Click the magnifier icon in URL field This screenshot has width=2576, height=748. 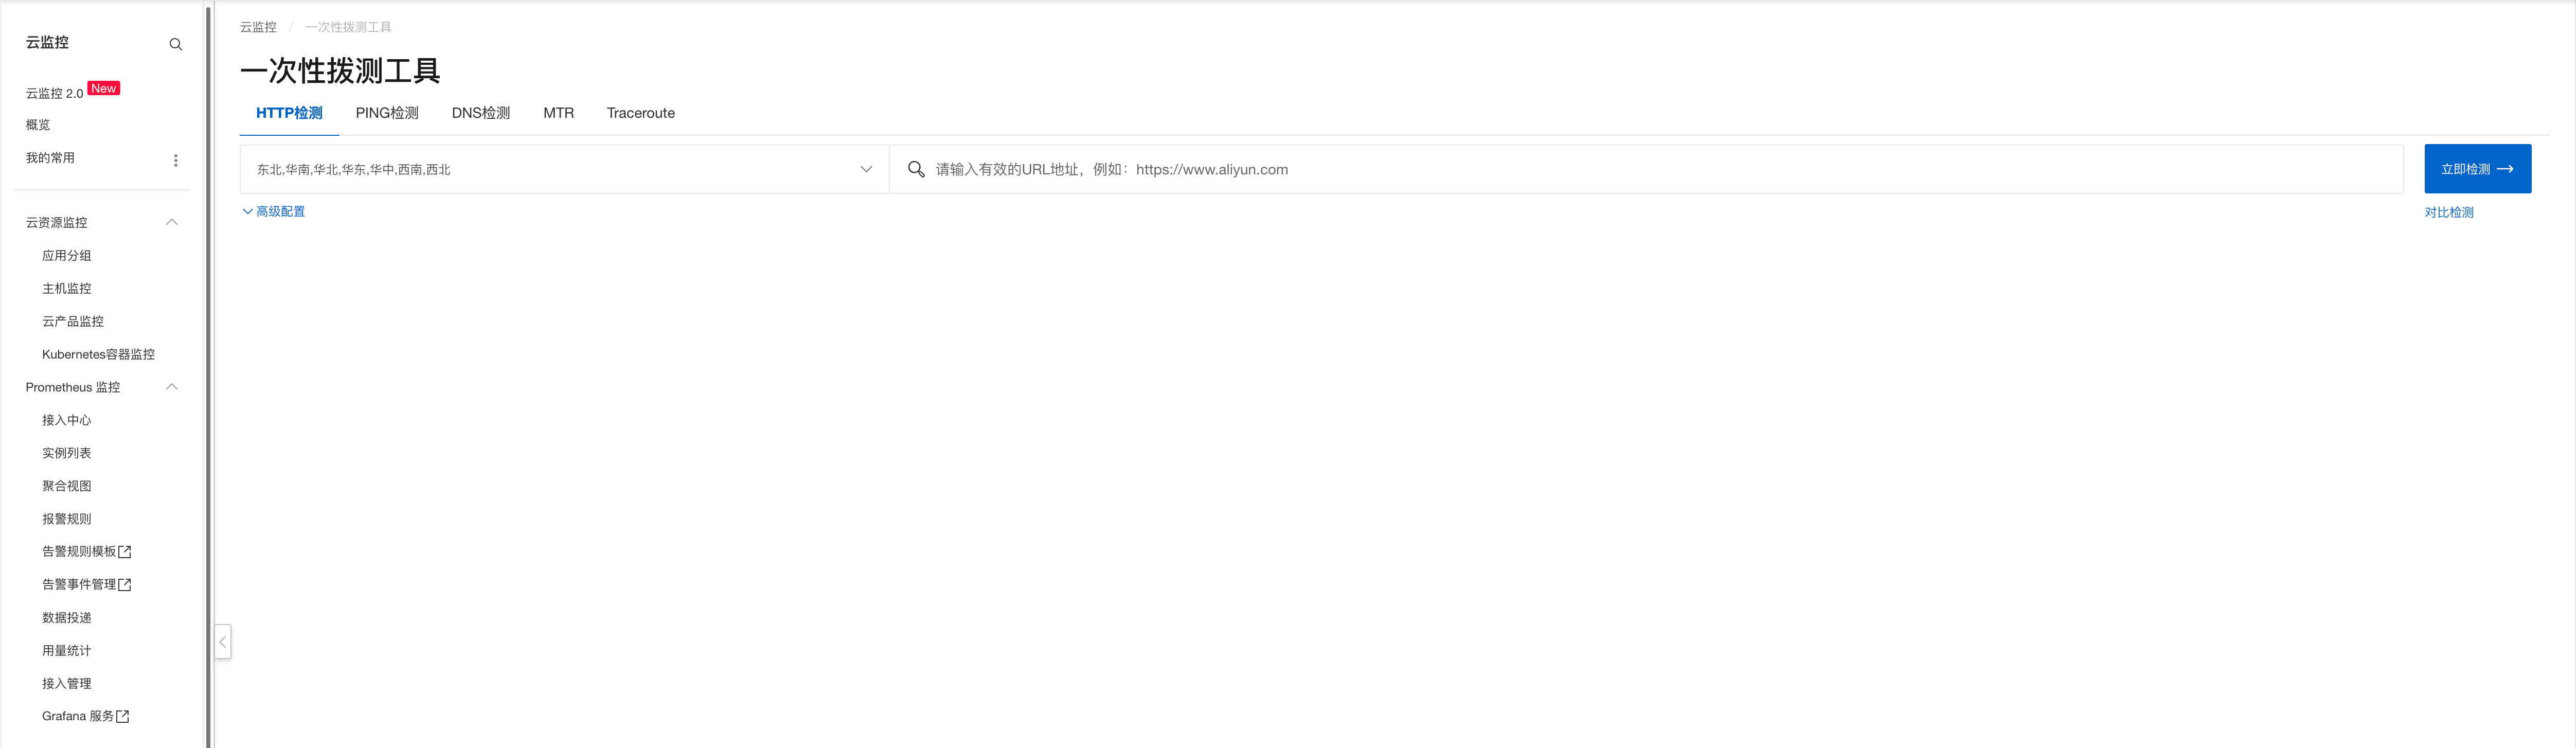[x=915, y=170]
